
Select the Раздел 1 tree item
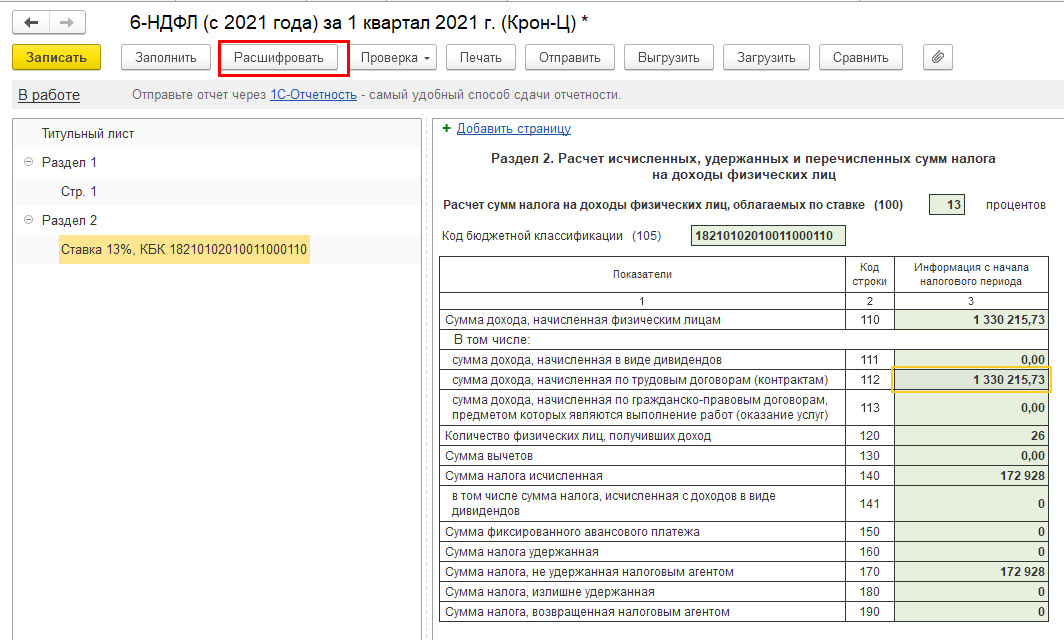[69, 162]
